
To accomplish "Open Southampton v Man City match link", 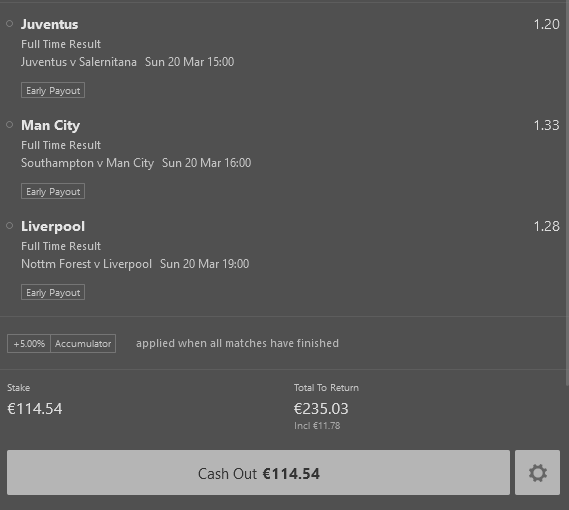I will (87, 163).
